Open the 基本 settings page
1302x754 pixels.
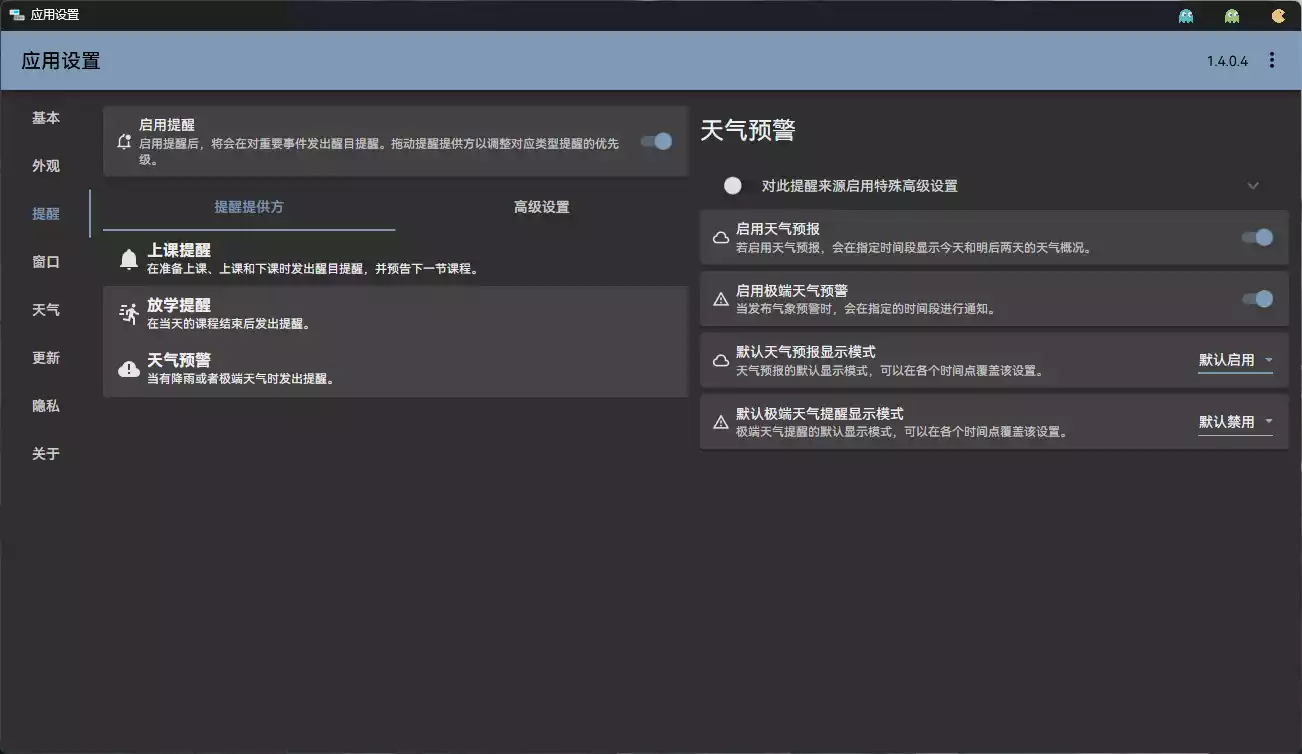[46, 118]
